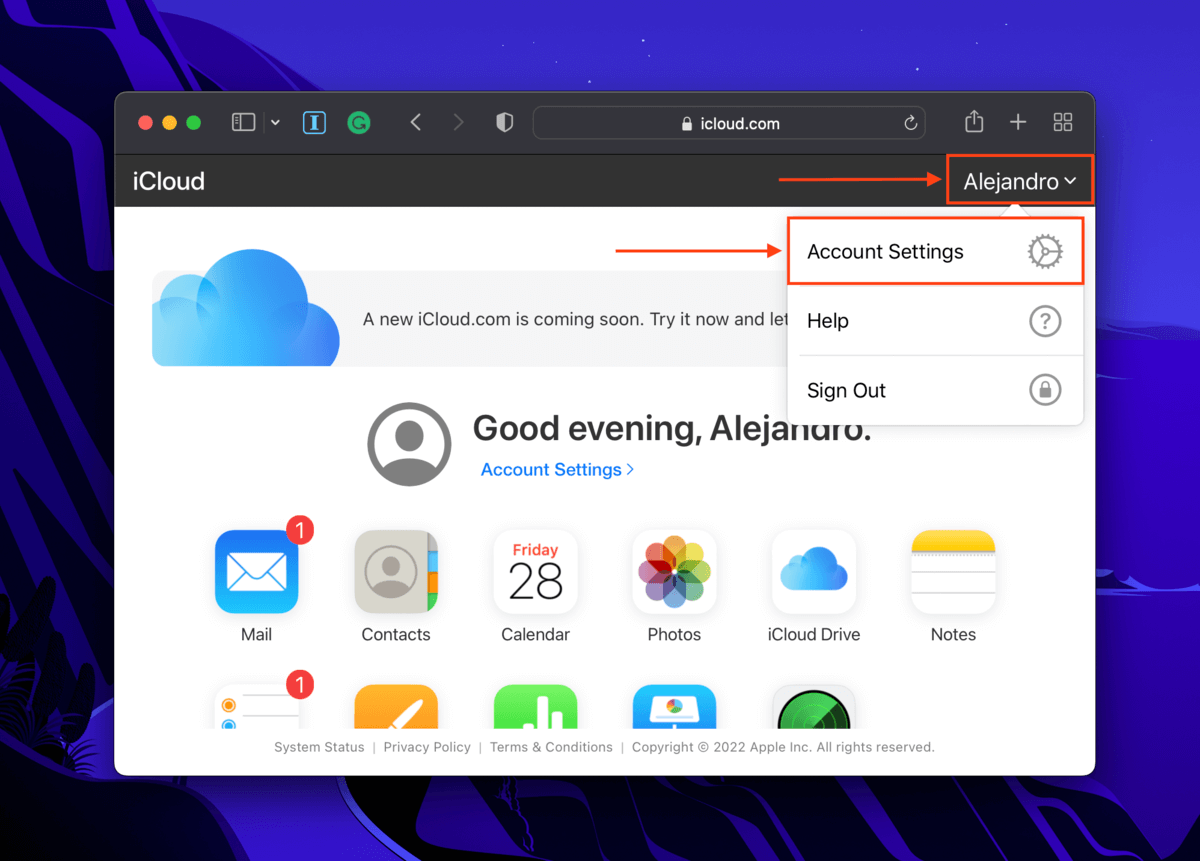Open the Calendar app icon

pyautogui.click(x=535, y=572)
